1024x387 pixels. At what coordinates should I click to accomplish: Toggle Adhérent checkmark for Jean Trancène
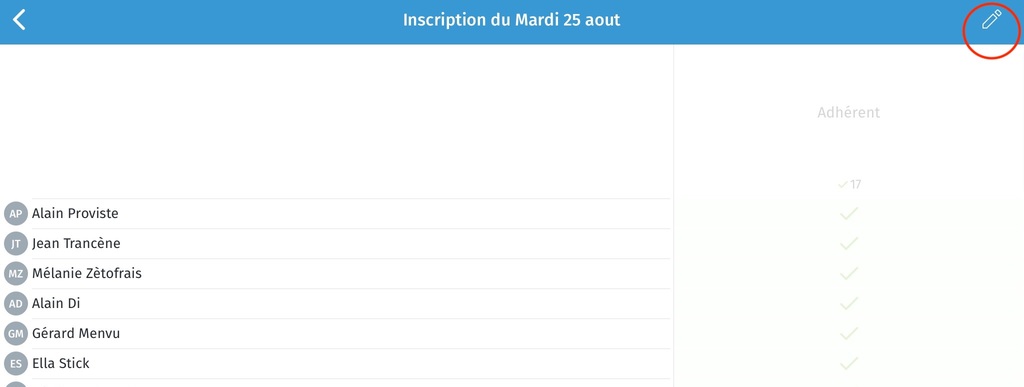coord(848,243)
